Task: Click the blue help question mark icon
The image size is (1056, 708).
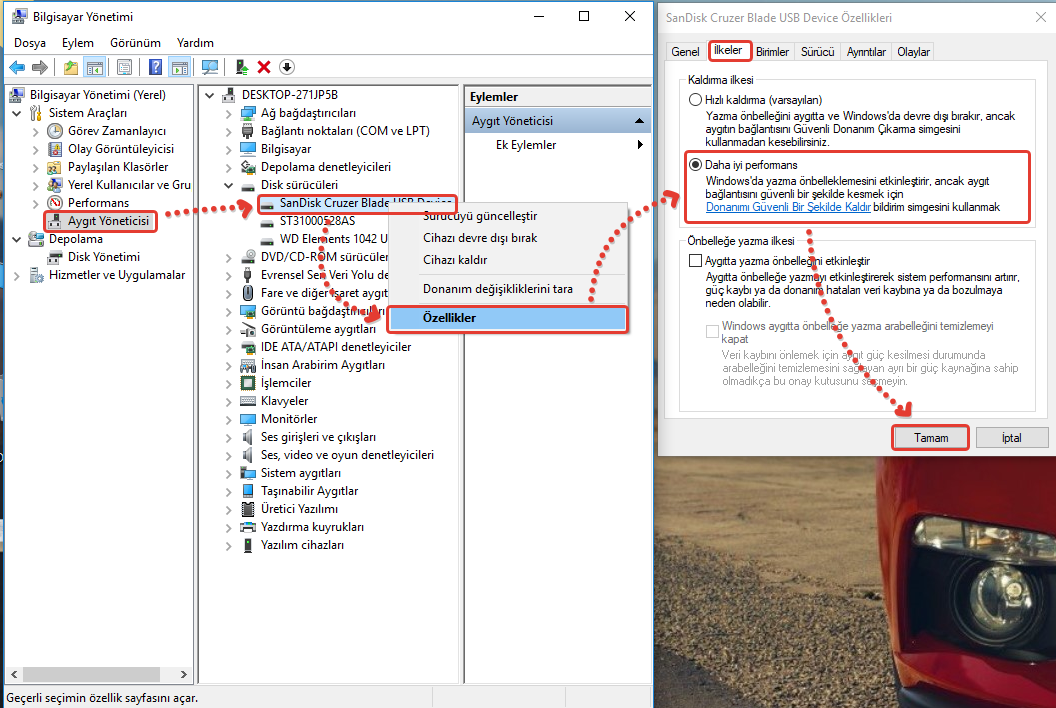Action: 156,67
